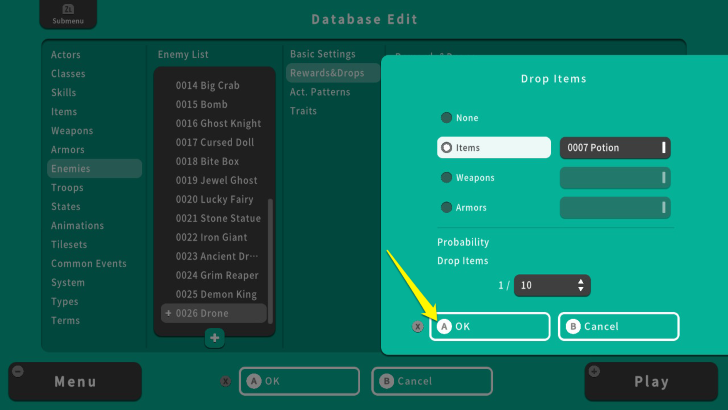Select enemy 0025 Demon King
This screenshot has height=410, width=728.
pos(214,295)
